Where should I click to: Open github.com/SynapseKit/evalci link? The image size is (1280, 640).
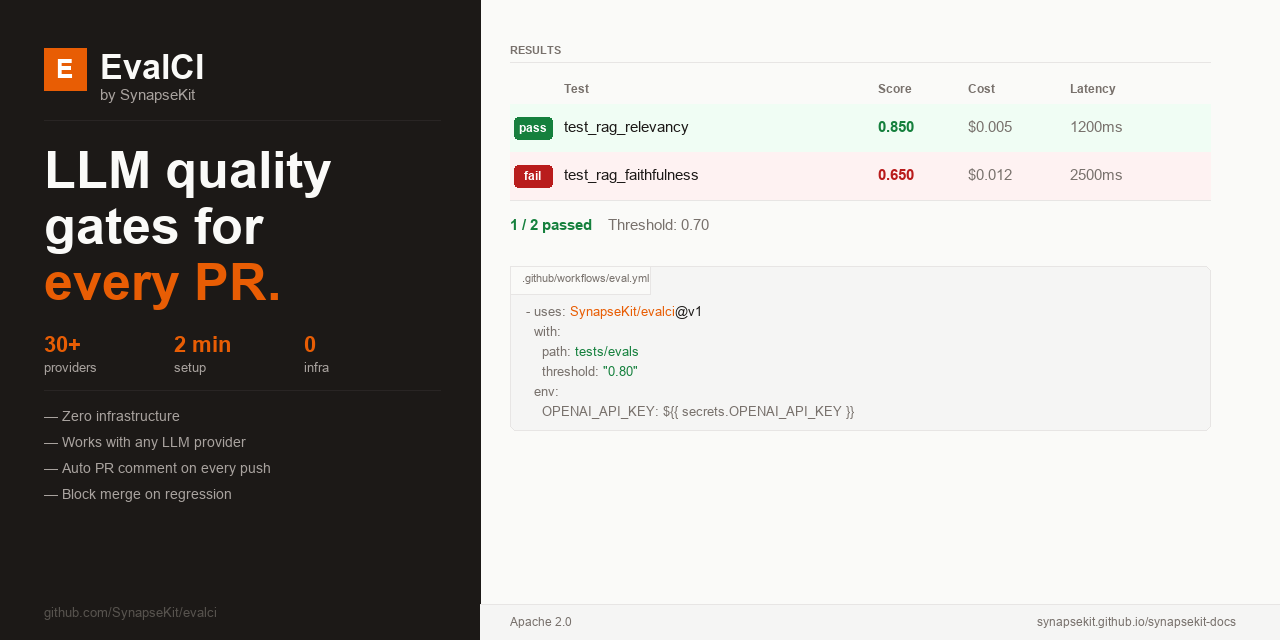click(x=130, y=613)
